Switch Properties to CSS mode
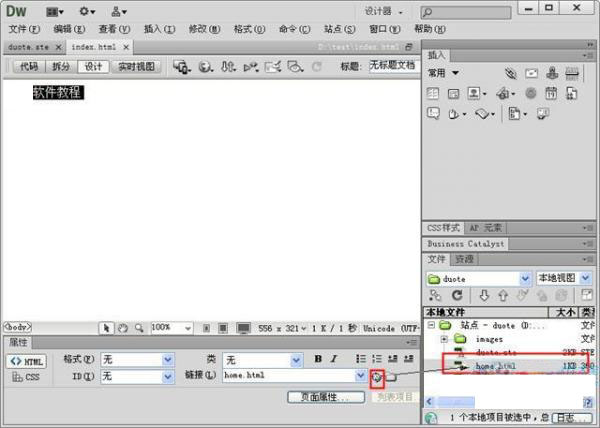 26,377
